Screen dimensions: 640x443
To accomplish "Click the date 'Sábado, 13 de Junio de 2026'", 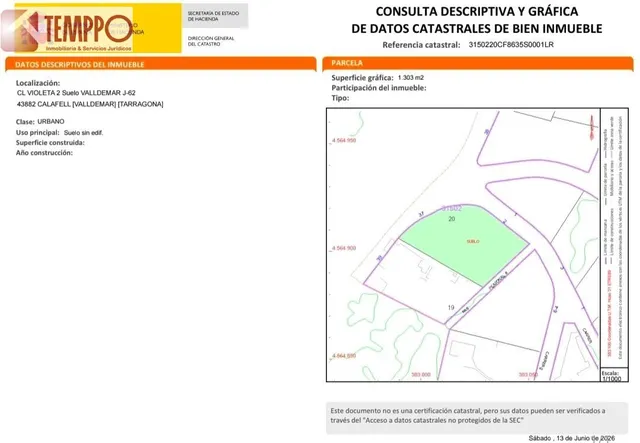I will pyautogui.click(x=571, y=438).
